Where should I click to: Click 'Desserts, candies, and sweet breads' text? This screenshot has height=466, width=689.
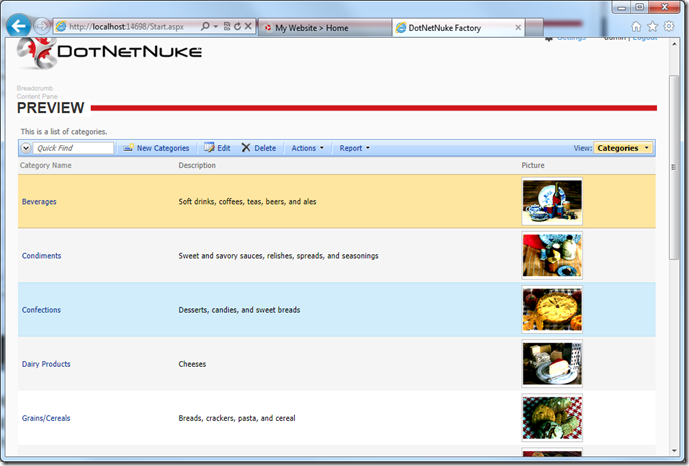point(239,310)
